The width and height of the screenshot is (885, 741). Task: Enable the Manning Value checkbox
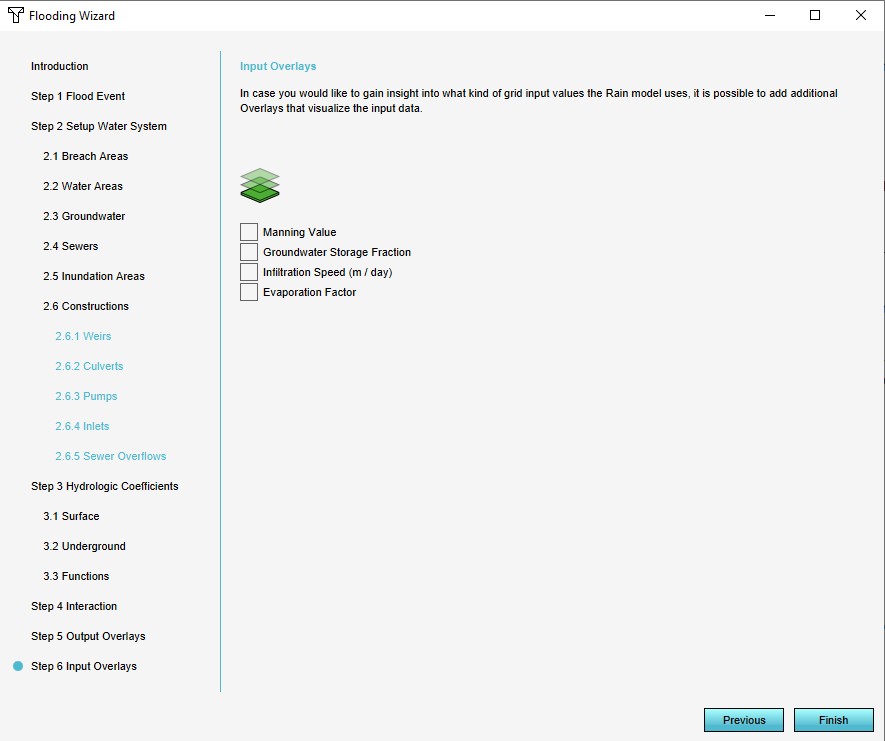point(249,232)
